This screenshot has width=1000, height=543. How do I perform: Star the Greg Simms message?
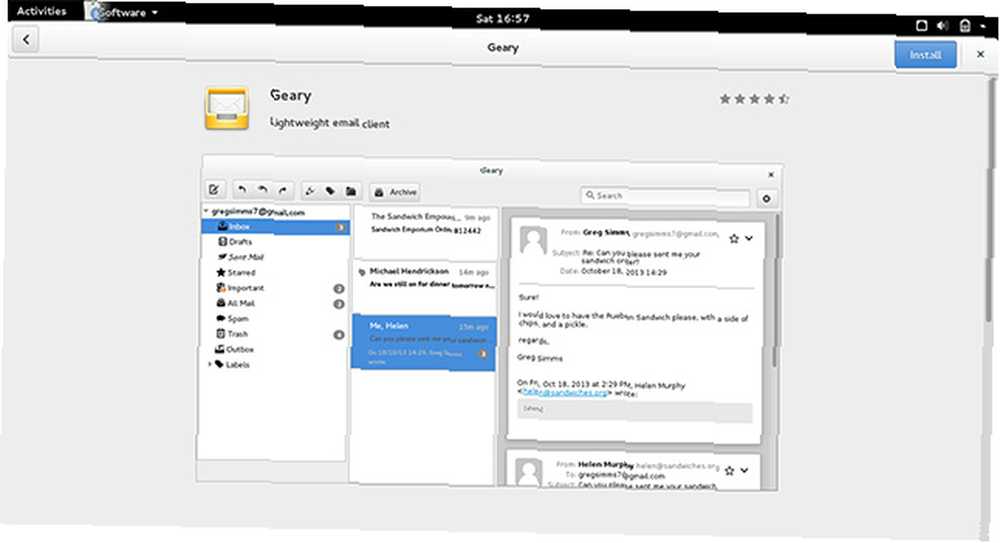734,239
